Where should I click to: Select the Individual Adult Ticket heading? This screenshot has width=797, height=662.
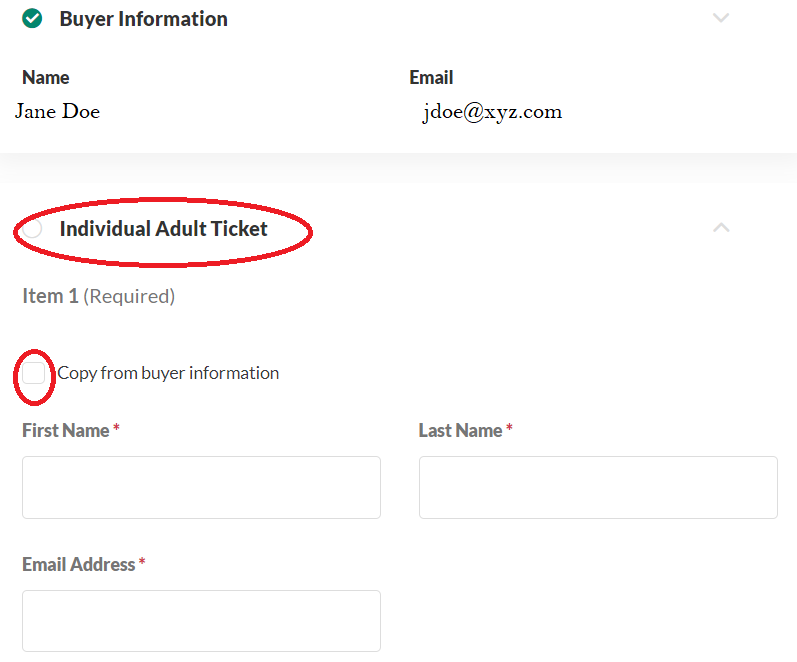coord(163,229)
